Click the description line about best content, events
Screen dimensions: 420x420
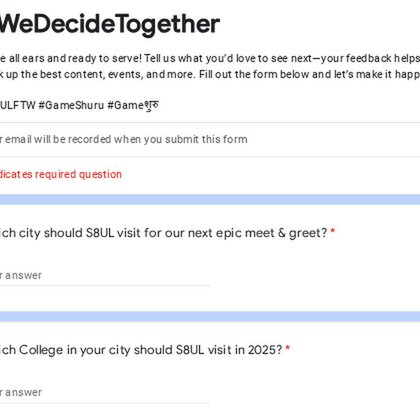(210, 74)
